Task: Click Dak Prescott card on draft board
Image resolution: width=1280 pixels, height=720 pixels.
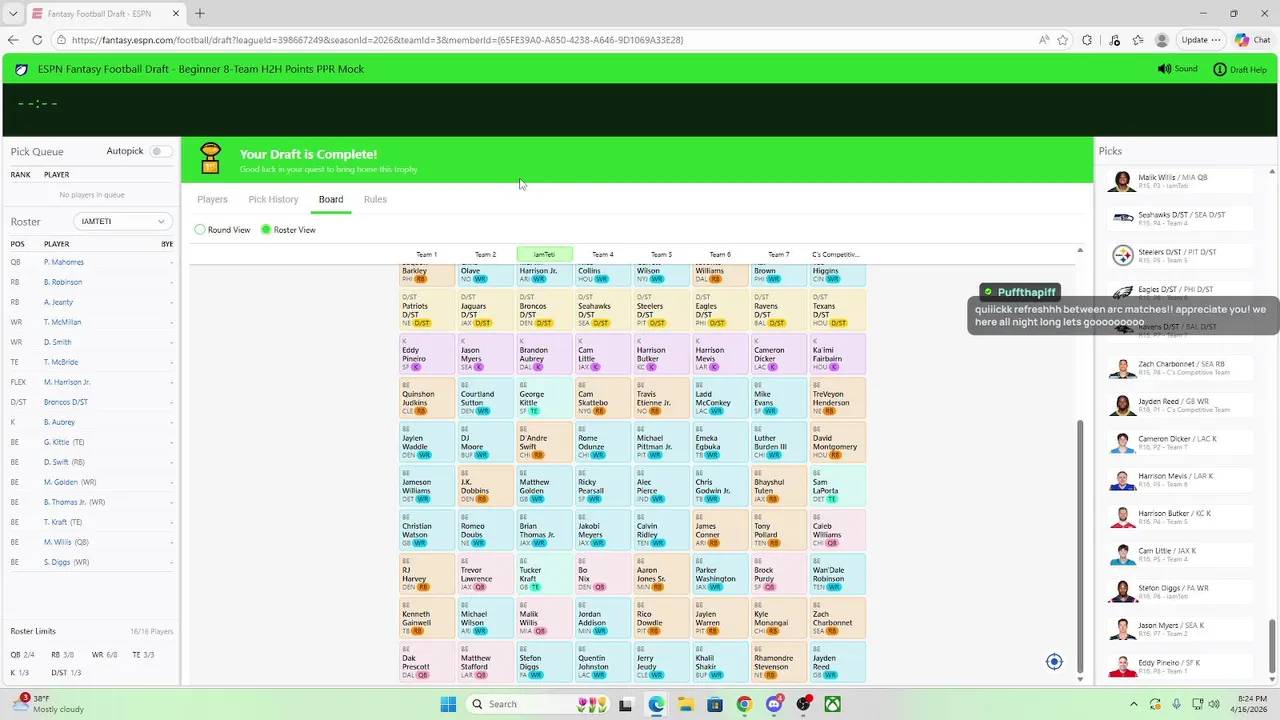Action: pyautogui.click(x=427, y=662)
